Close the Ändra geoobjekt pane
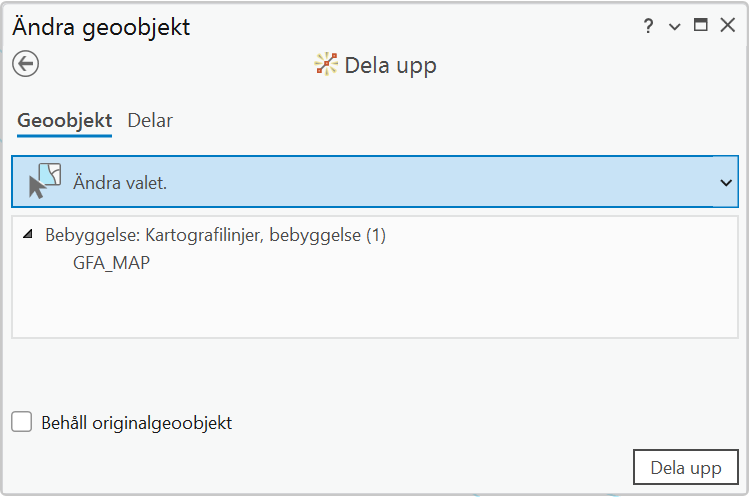 (728, 26)
